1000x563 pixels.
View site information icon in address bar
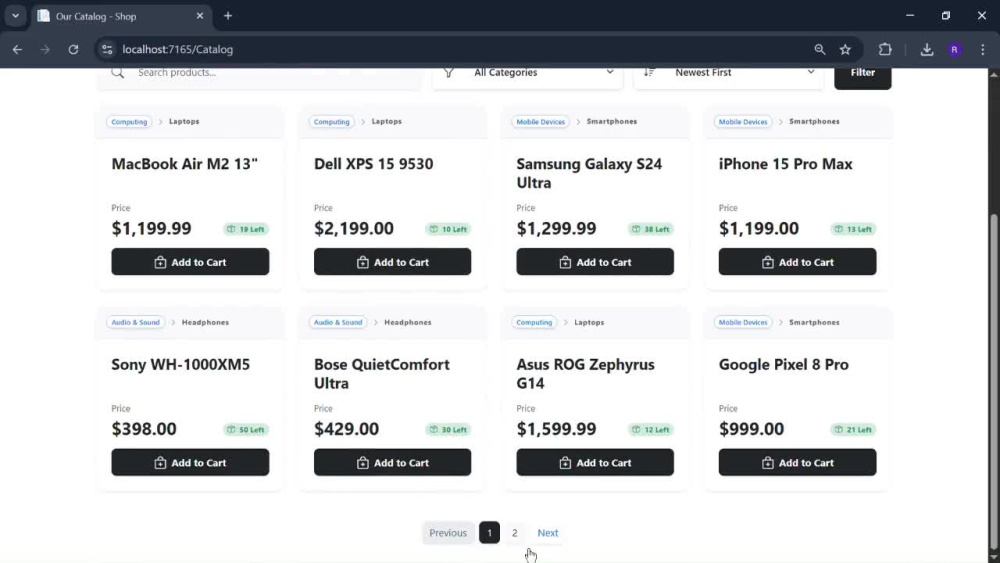point(107,49)
